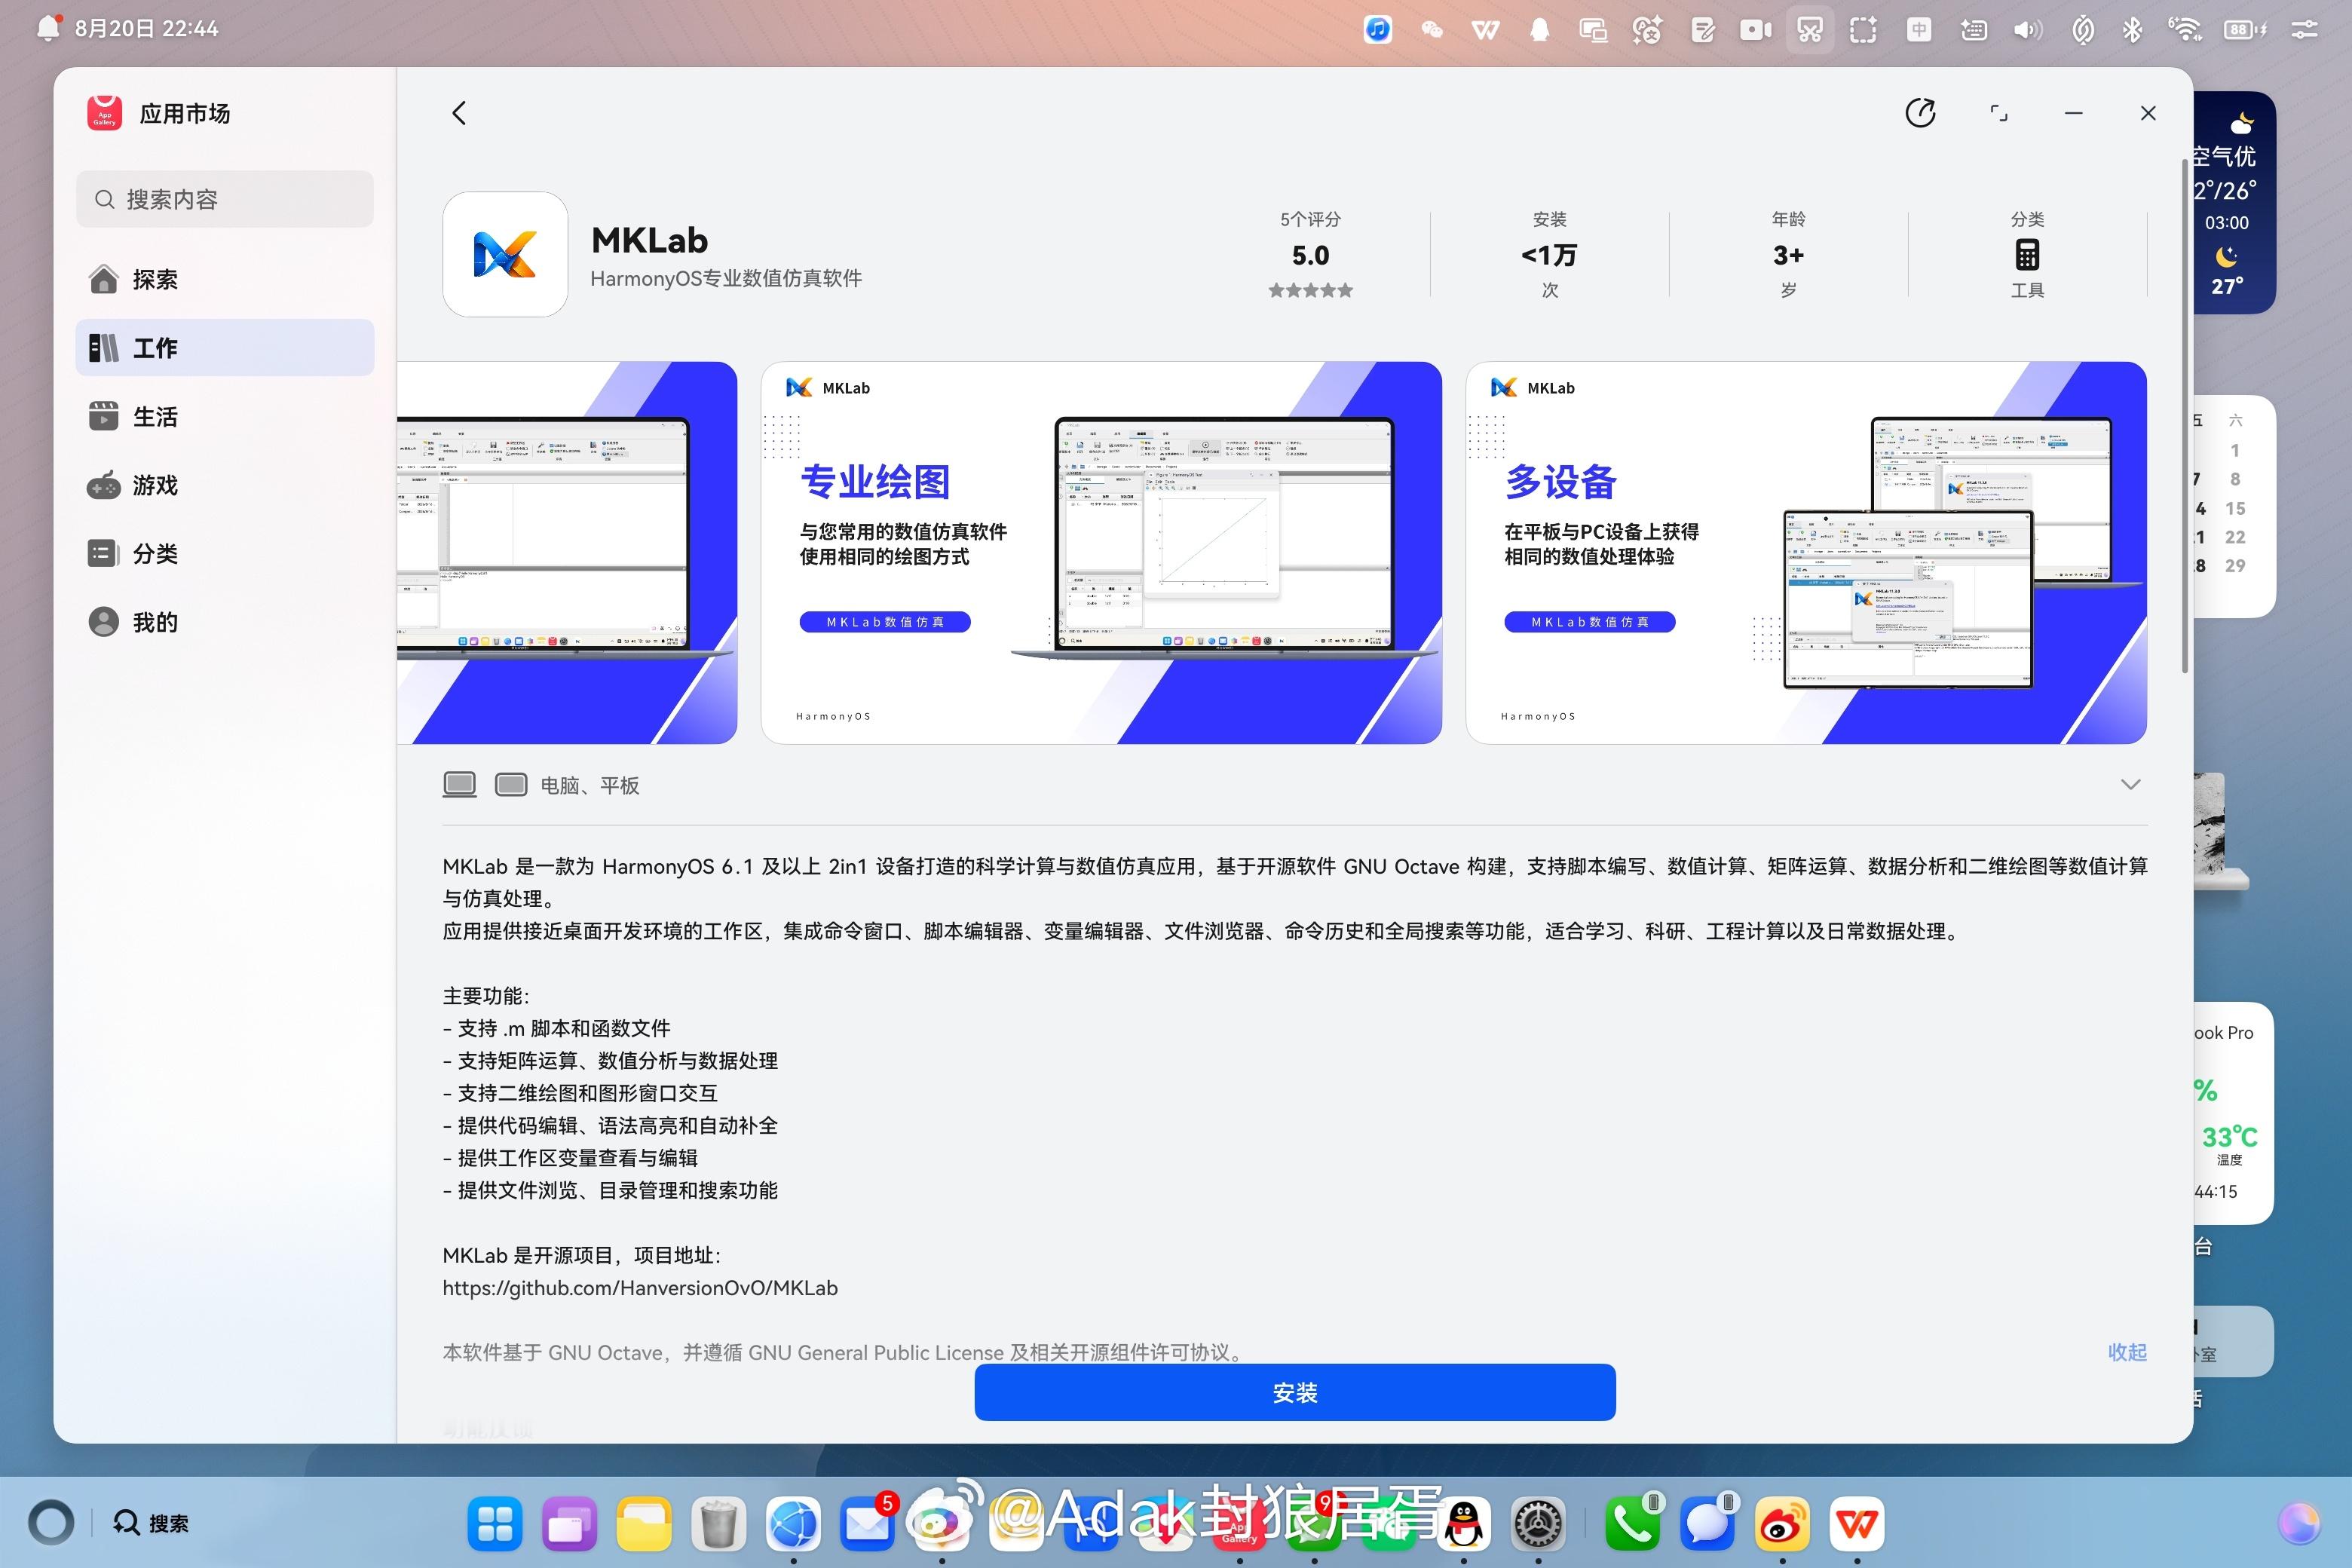Click the App Gallery logo in the sidebar
Screen dimensions: 2352x1568
[x=104, y=113]
